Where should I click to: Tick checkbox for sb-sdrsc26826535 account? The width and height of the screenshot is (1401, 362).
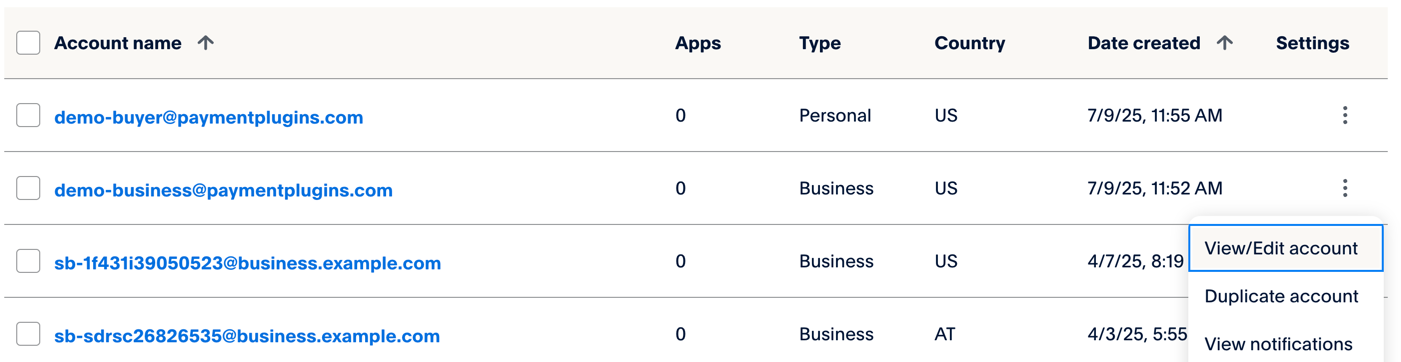pyautogui.click(x=28, y=335)
